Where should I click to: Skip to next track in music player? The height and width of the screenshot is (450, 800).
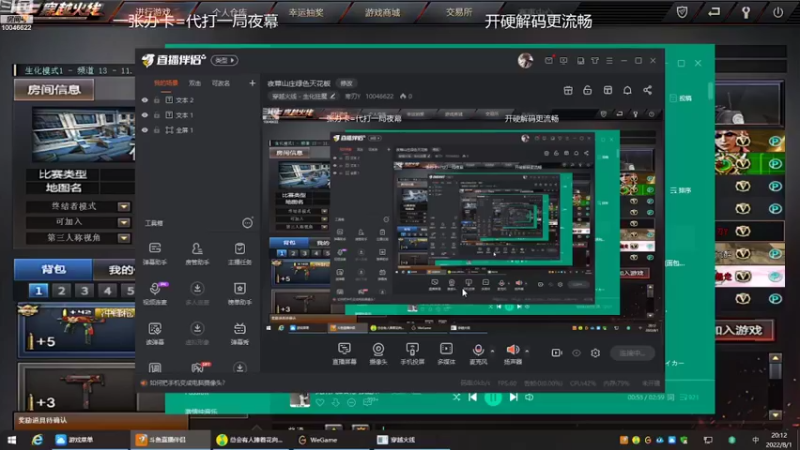[x=514, y=397]
